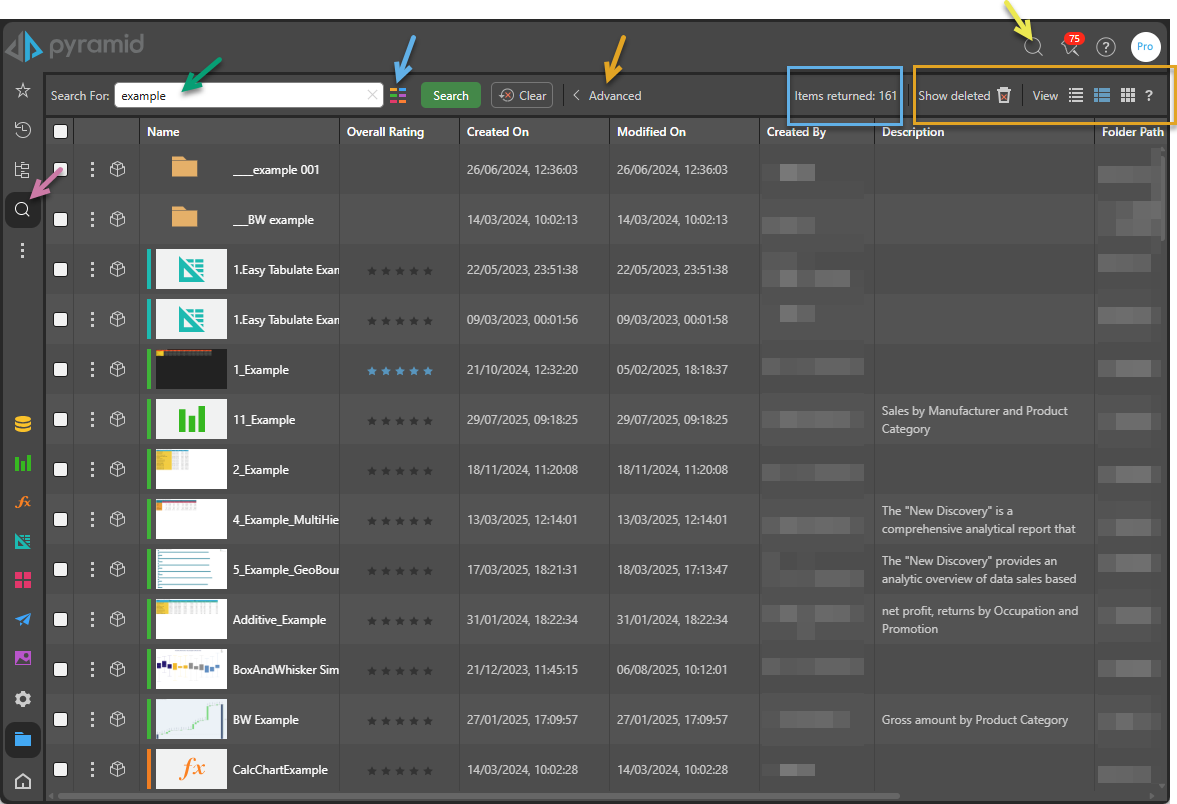Image resolution: width=1177 pixels, height=804 pixels.
Task: Open the Recents clock icon
Action: pyautogui.click(x=22, y=130)
